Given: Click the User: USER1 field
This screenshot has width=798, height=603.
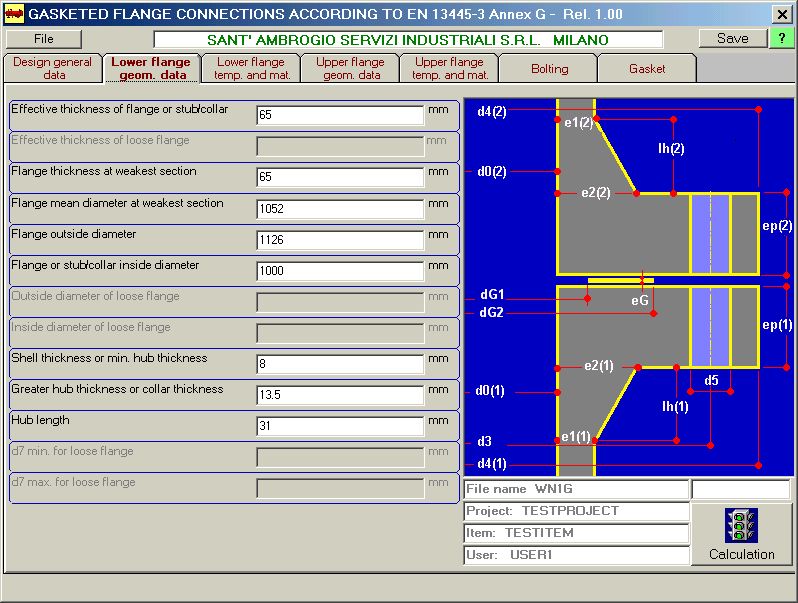Looking at the screenshot, I should point(576,555).
